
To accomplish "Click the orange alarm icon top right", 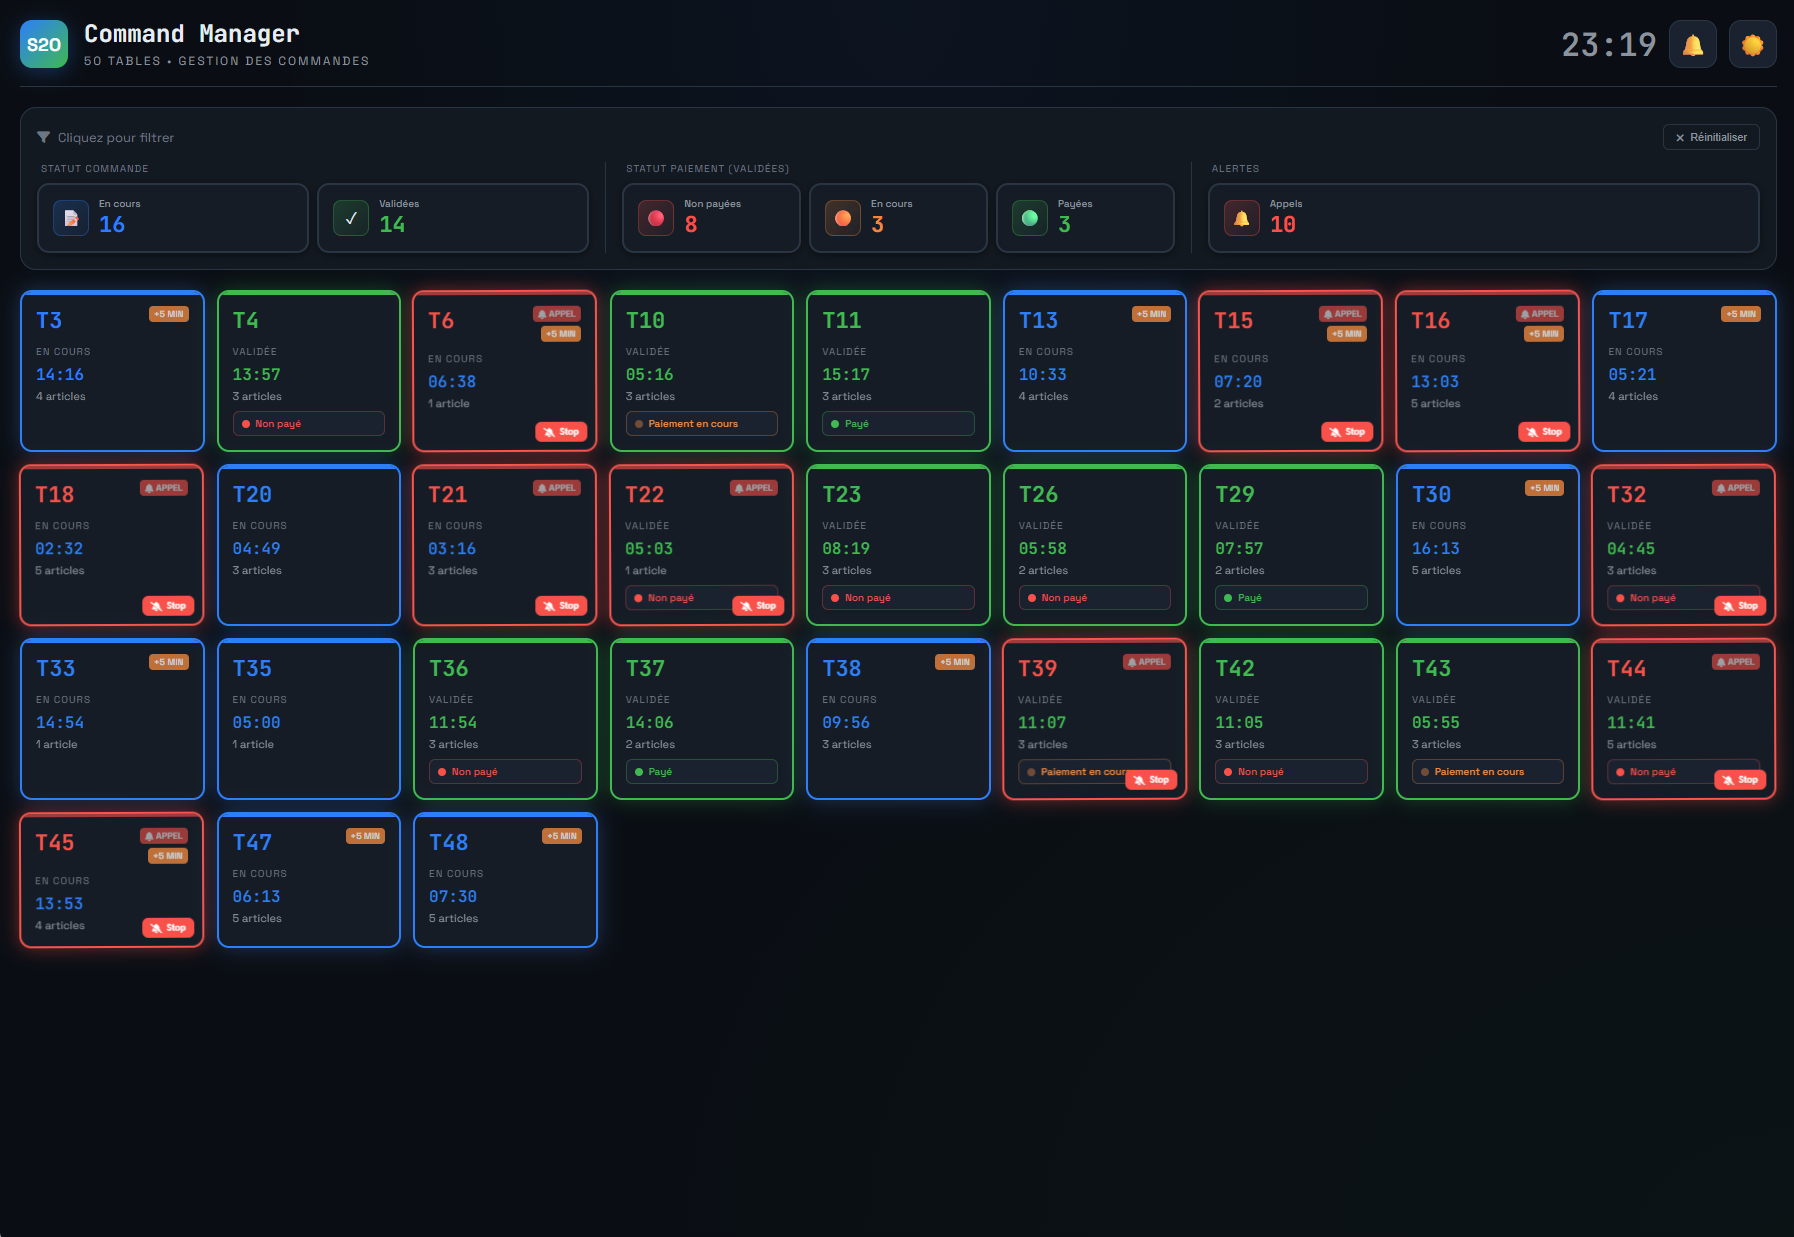I will (x=1751, y=44).
